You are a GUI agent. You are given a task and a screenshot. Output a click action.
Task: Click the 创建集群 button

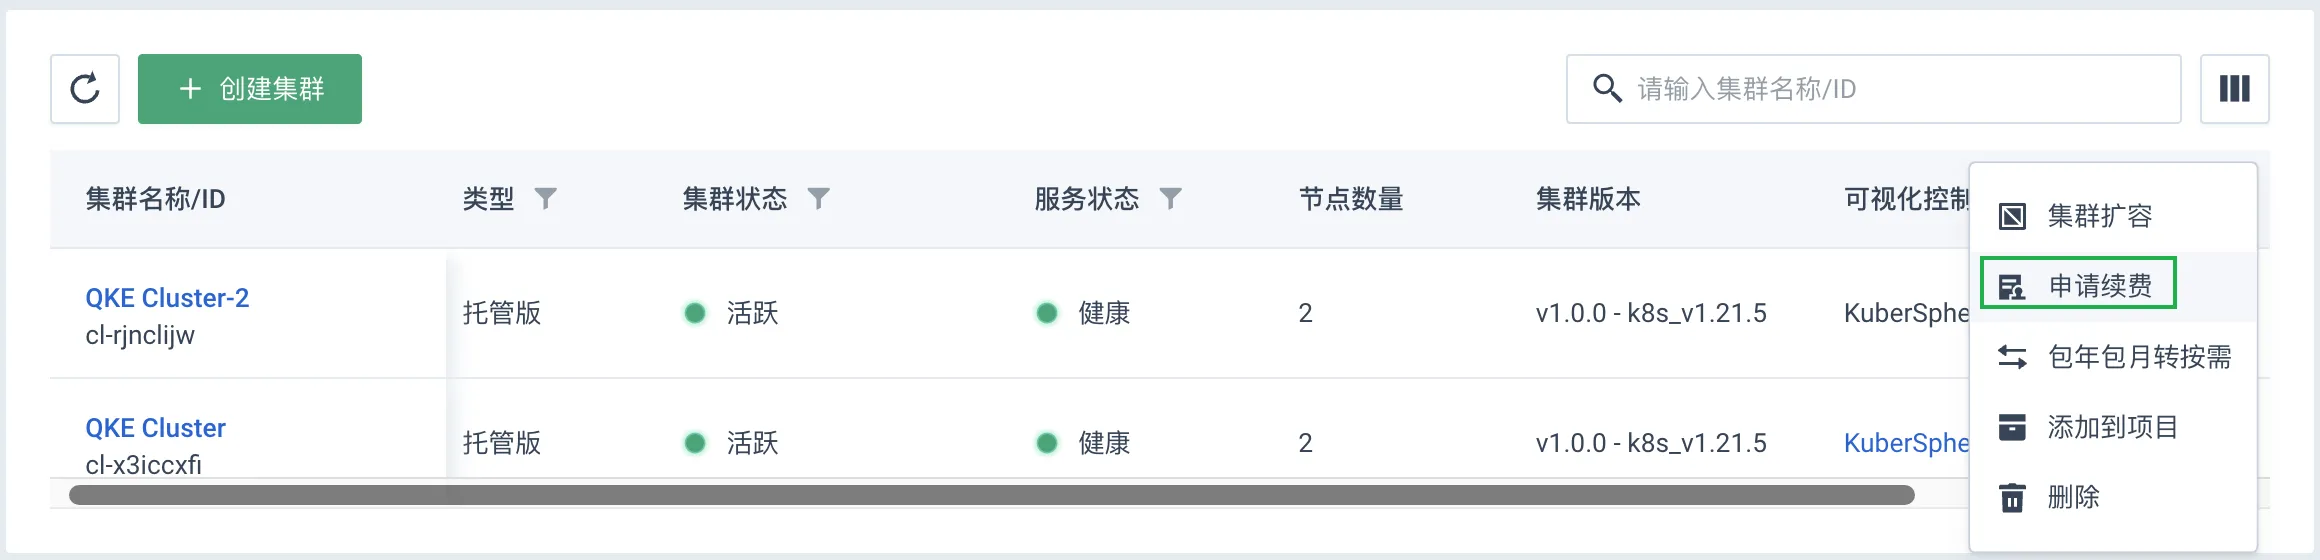tap(250, 89)
